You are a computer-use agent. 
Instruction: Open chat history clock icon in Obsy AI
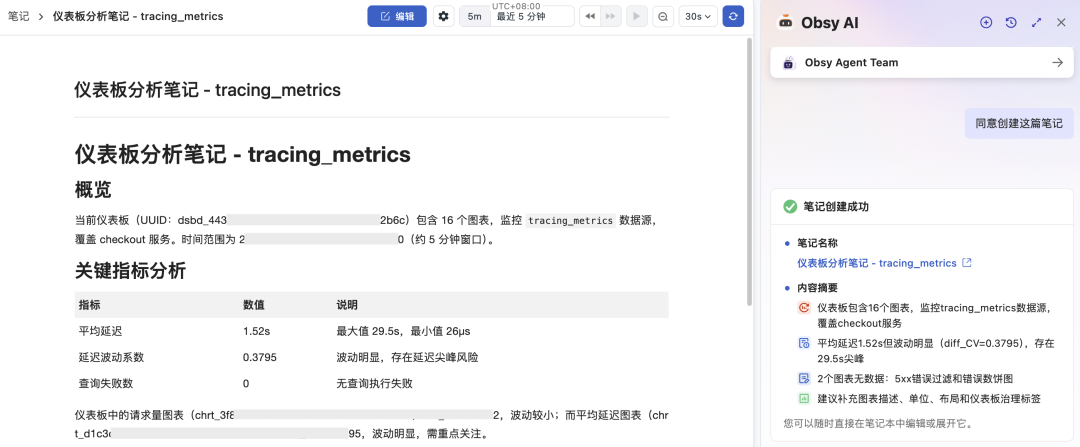pos(1011,23)
